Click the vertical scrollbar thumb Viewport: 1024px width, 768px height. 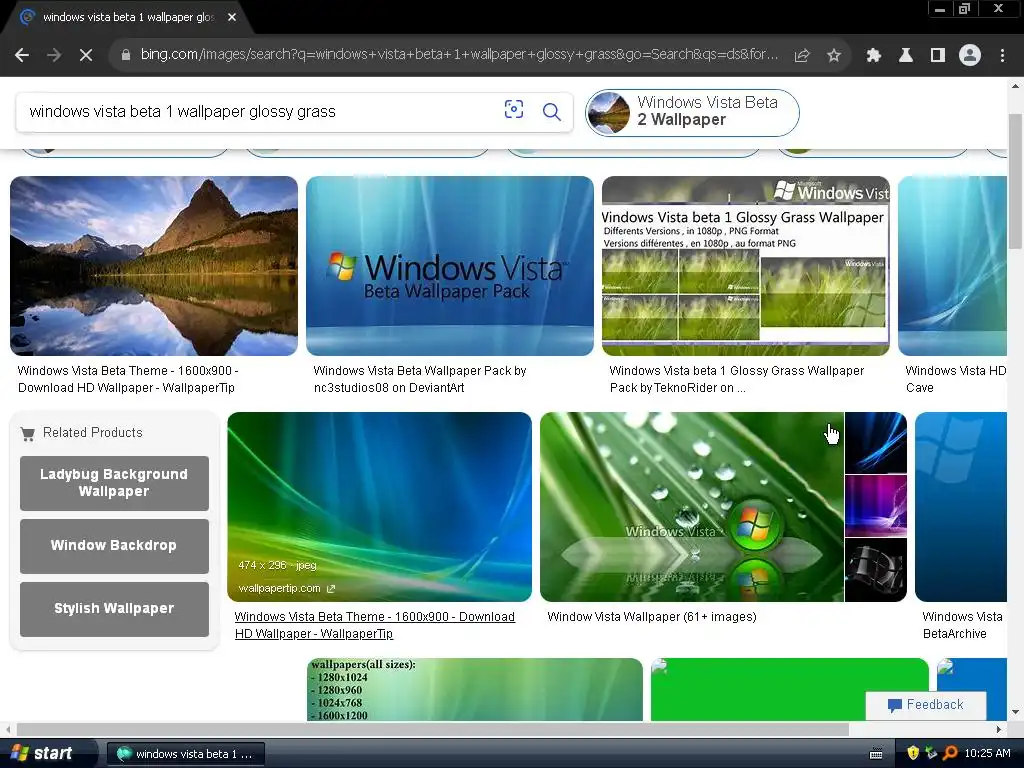(x=1015, y=181)
